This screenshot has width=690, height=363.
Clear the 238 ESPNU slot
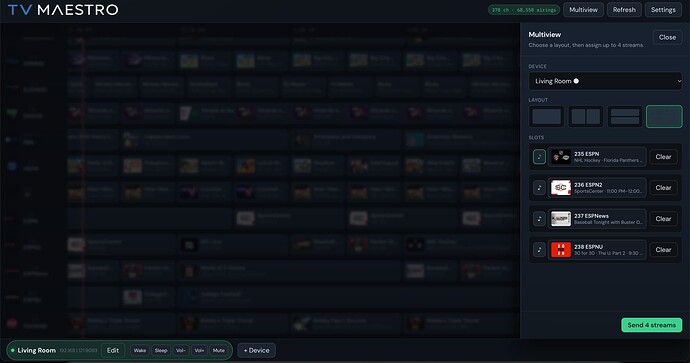point(663,249)
